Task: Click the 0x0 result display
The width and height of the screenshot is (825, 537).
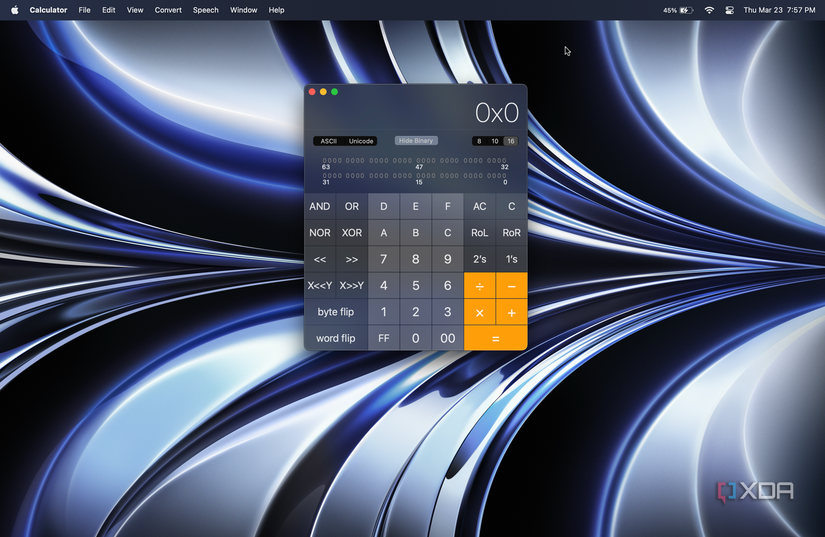Action: pos(497,113)
